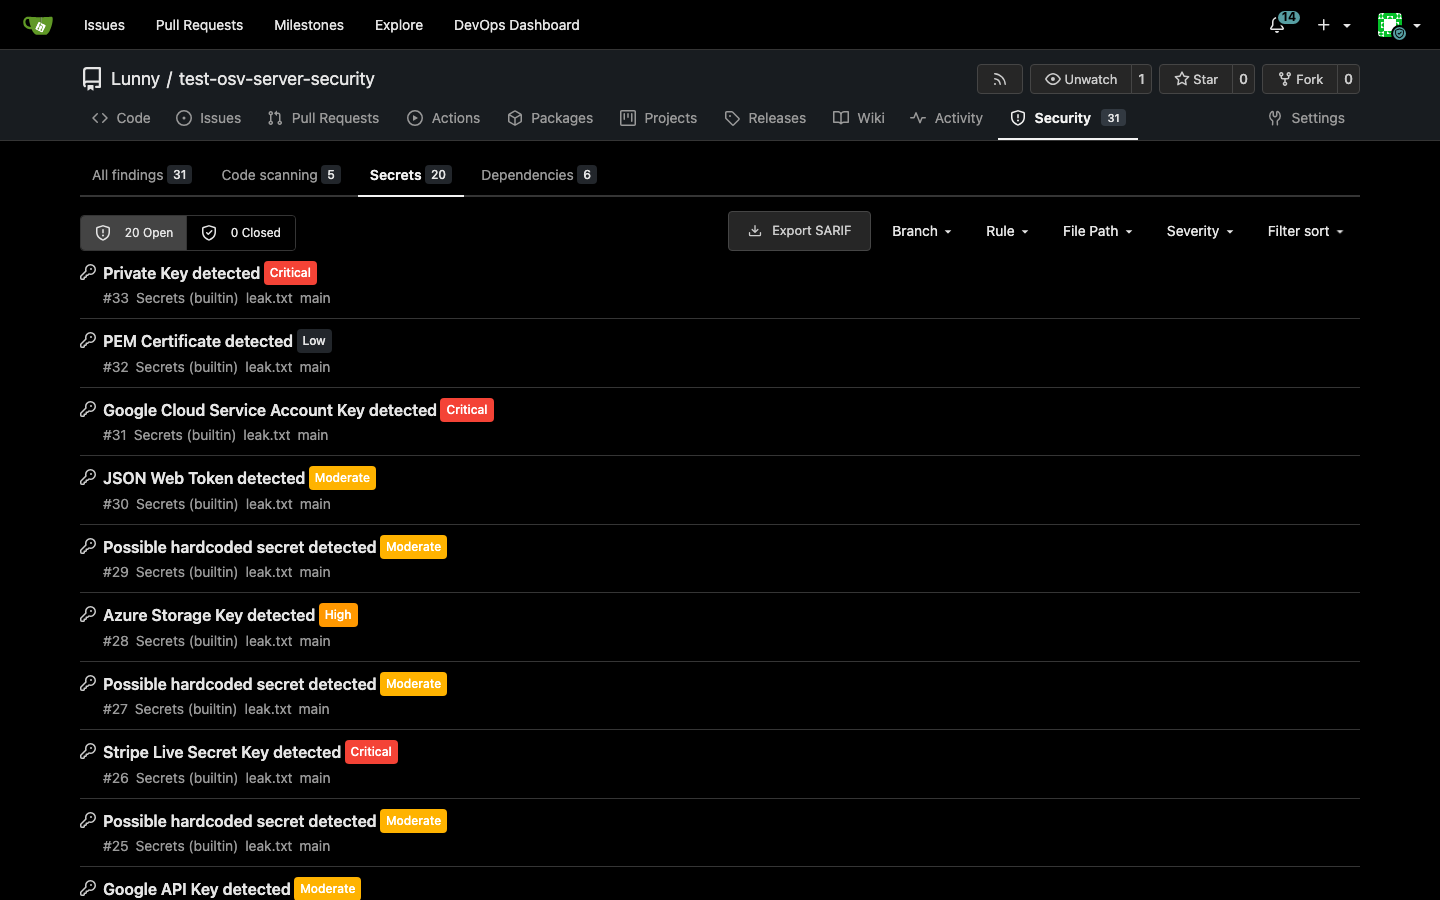Open the Actions tab

point(444,118)
